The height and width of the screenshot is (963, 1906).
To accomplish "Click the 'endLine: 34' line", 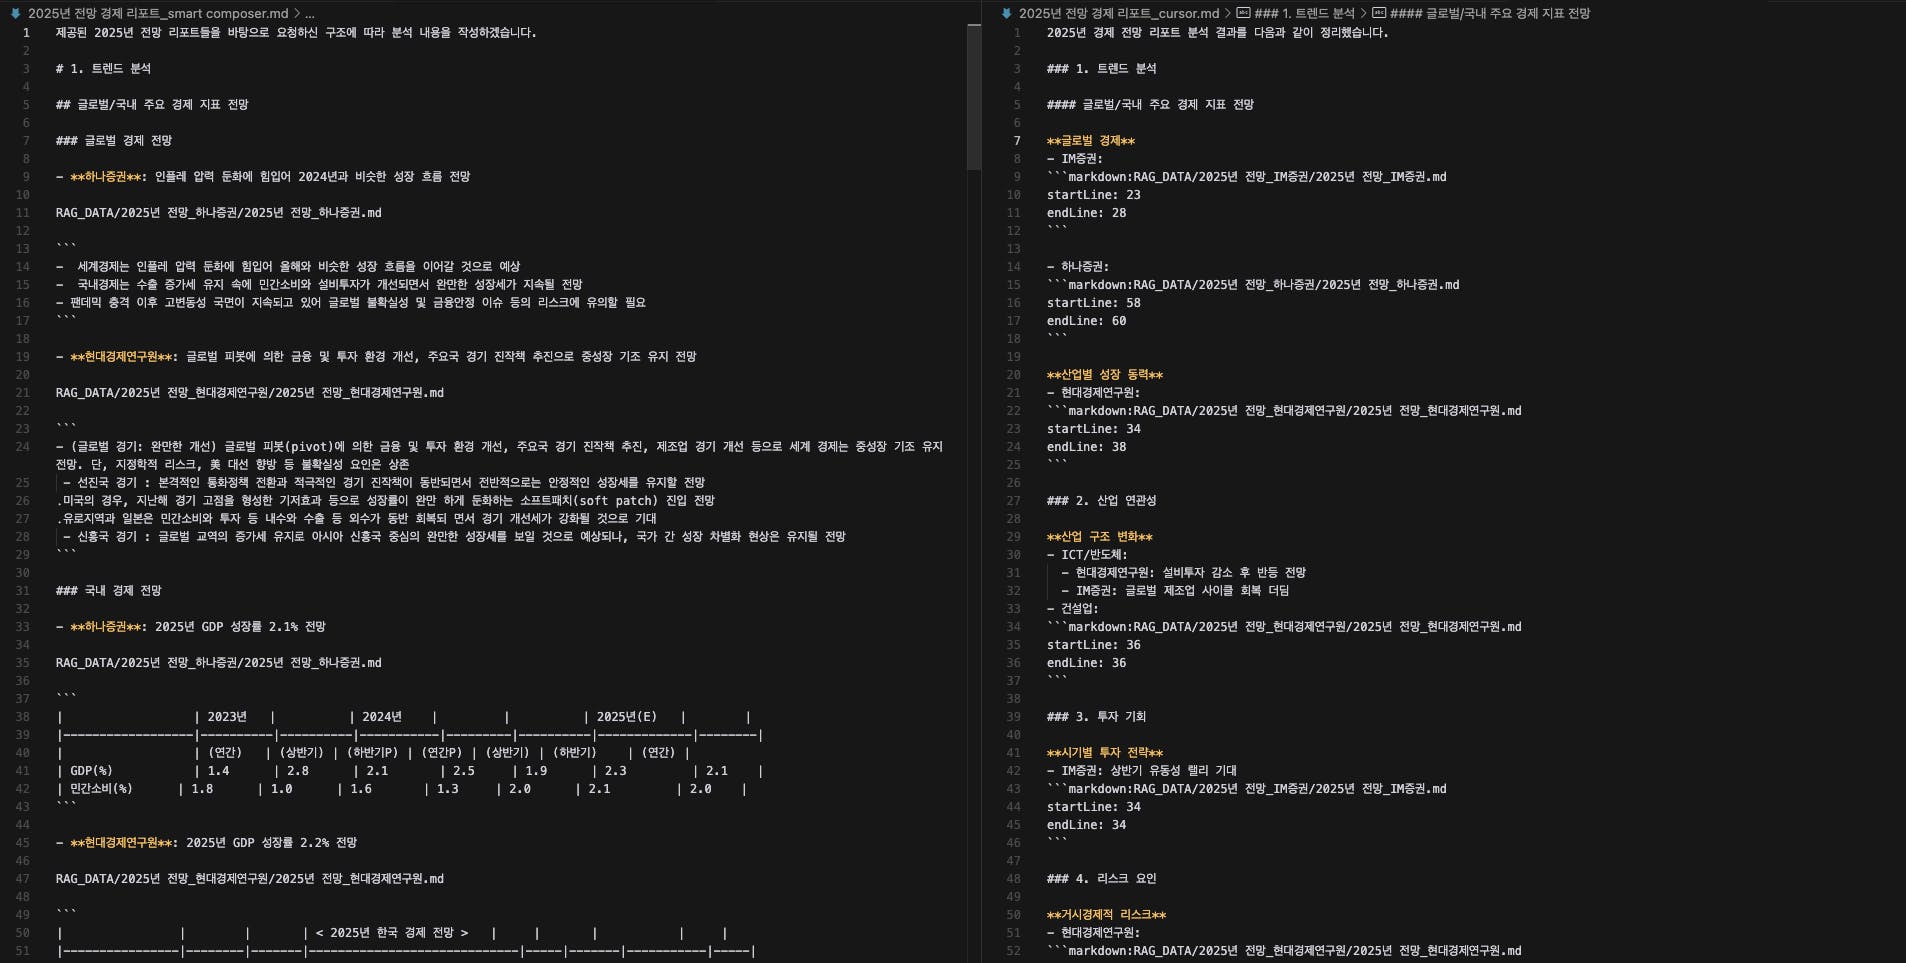I will pos(1086,825).
